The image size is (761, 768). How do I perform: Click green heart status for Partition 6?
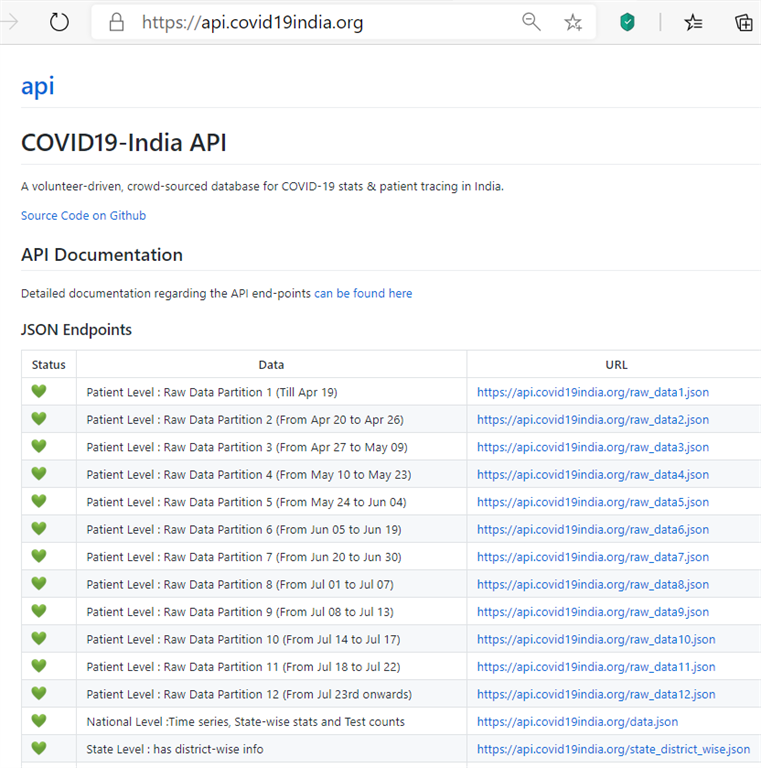[39, 528]
